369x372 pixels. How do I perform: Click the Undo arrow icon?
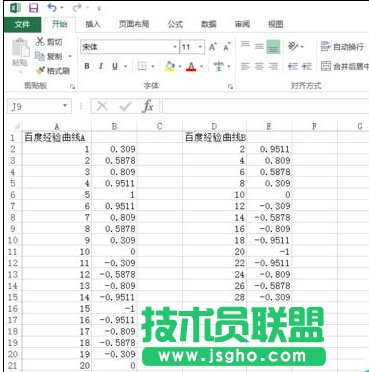point(52,7)
